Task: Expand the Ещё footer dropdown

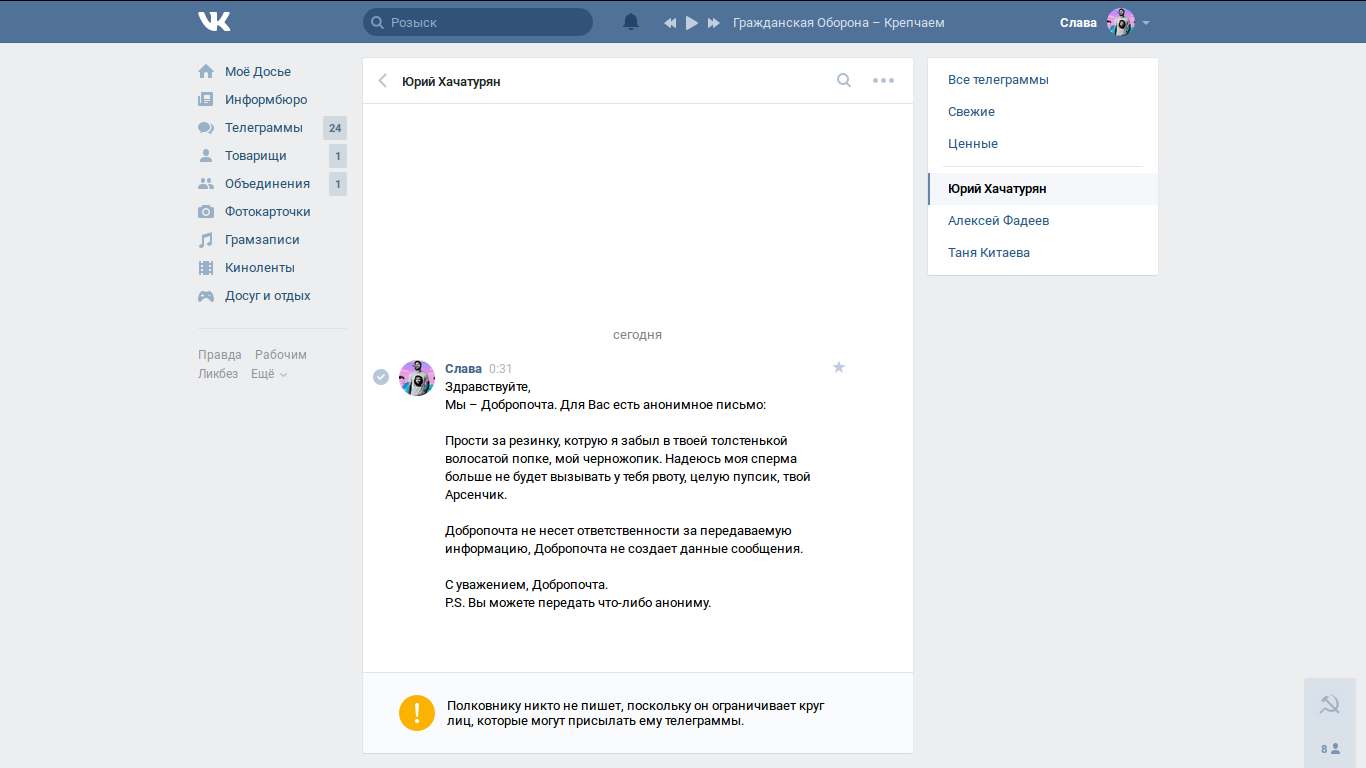Action: 269,374
